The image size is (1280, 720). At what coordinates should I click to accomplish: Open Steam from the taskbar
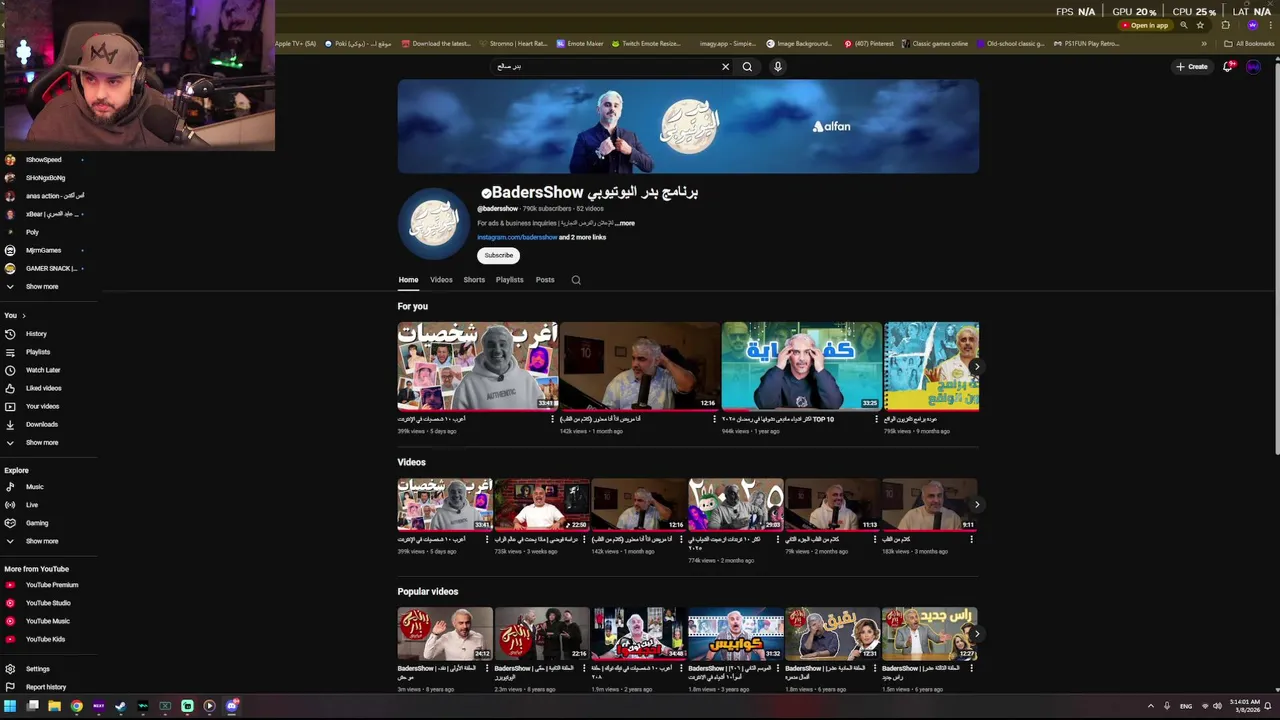(x=121, y=706)
